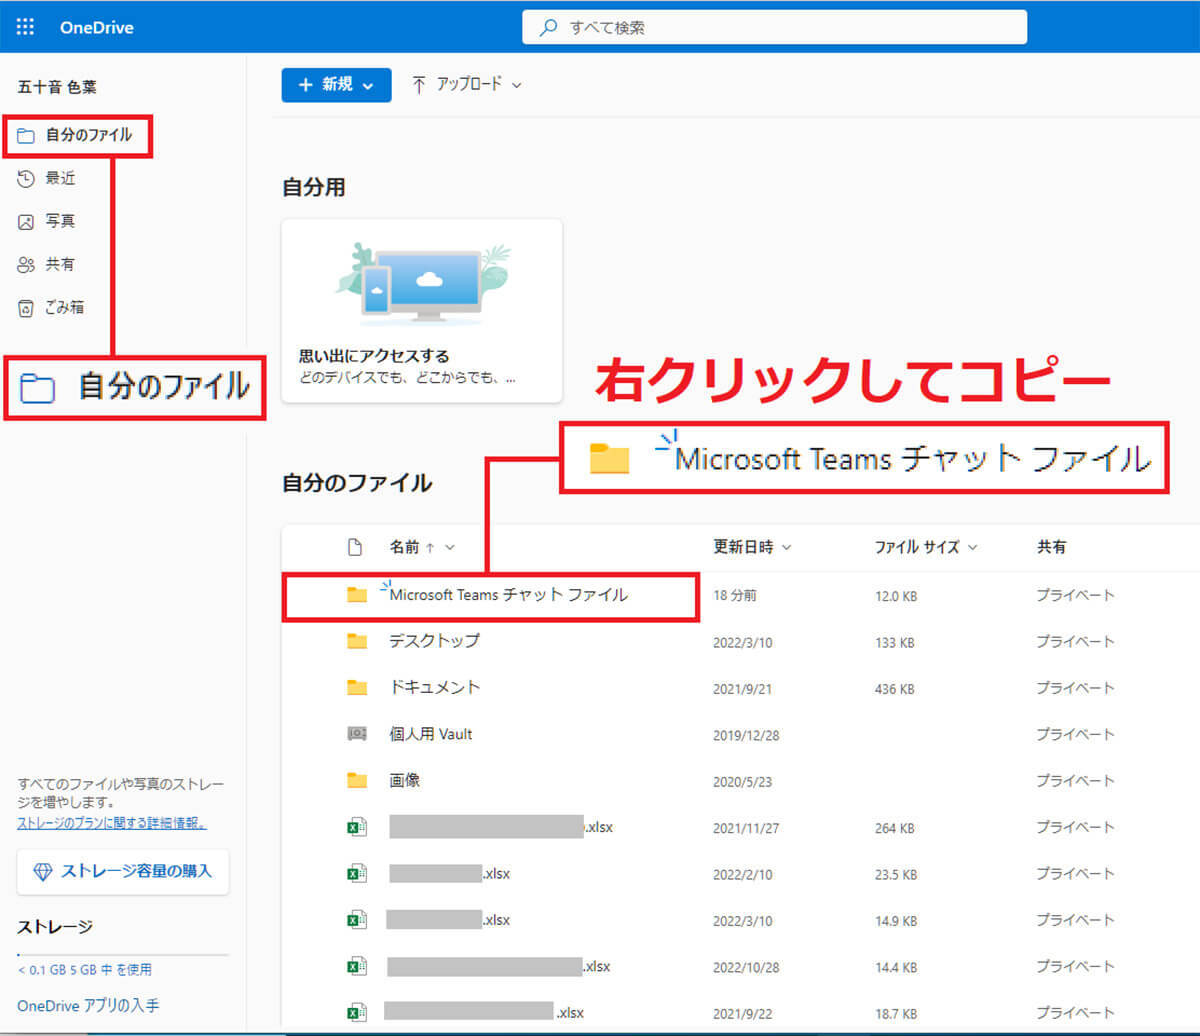The width and height of the screenshot is (1200, 1036).
Task: Click the 2022/3/10 date of デスクトップ
Action: 742,642
